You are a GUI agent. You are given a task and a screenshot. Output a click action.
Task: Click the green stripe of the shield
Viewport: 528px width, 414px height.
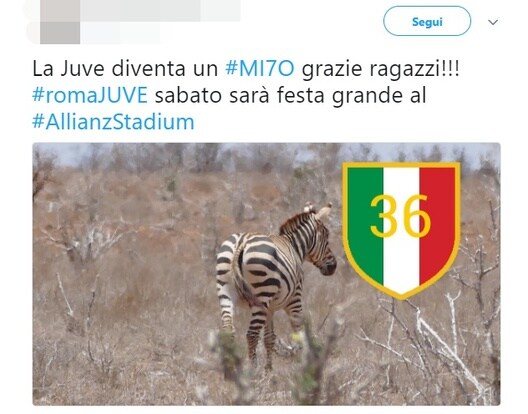[366, 222]
